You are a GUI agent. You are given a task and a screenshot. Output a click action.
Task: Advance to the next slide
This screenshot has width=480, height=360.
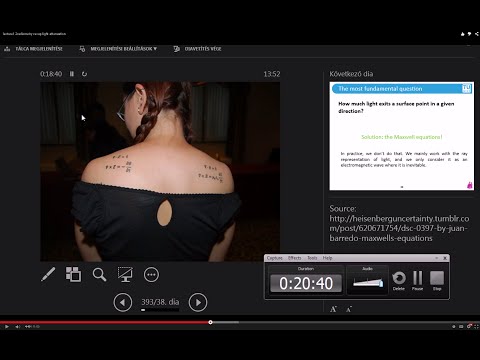(198, 302)
